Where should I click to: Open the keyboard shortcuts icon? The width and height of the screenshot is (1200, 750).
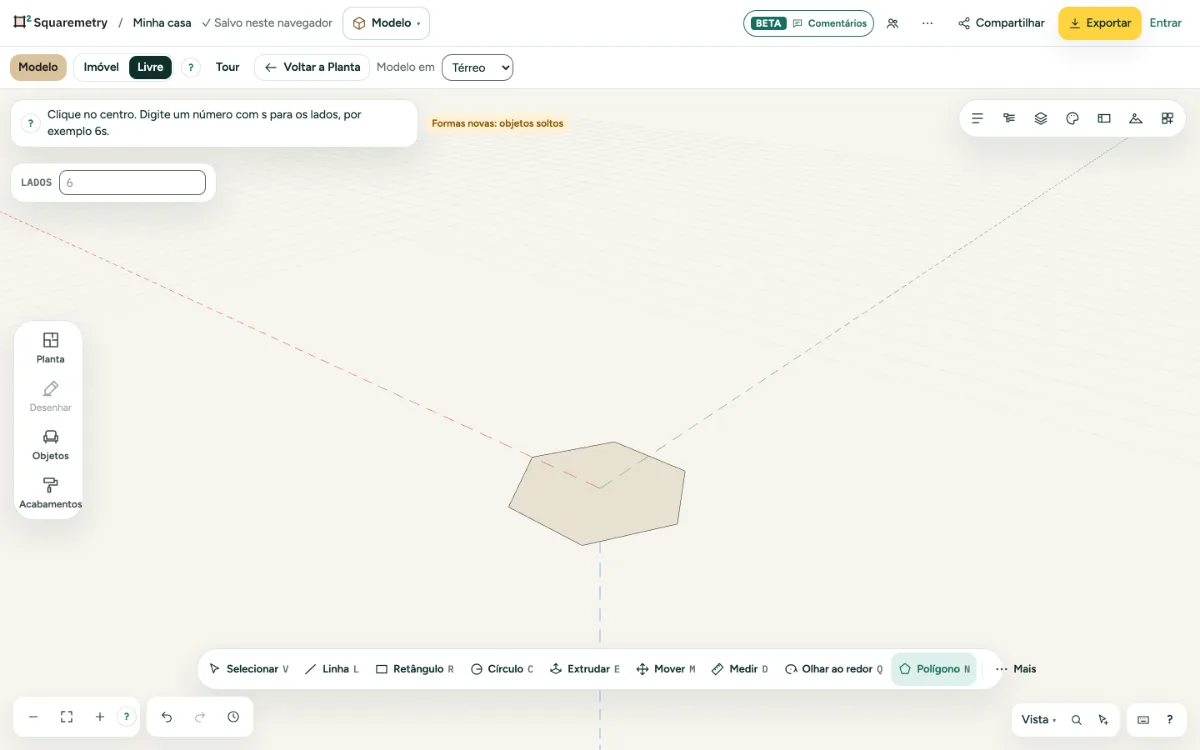[x=1143, y=720]
